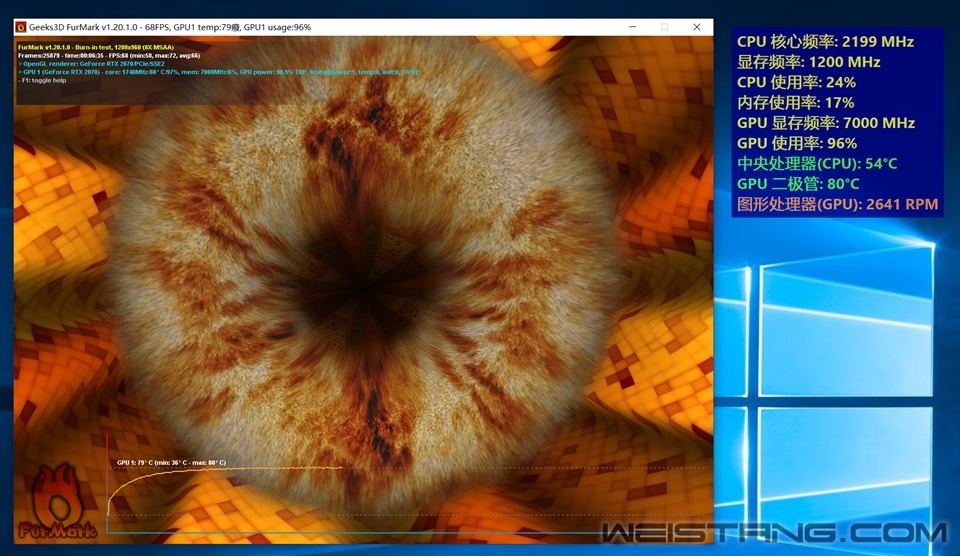The height and width of the screenshot is (556, 960).
Task: Click the CPU 核心频率 2199 MHz reading
Action: click(x=825, y=42)
